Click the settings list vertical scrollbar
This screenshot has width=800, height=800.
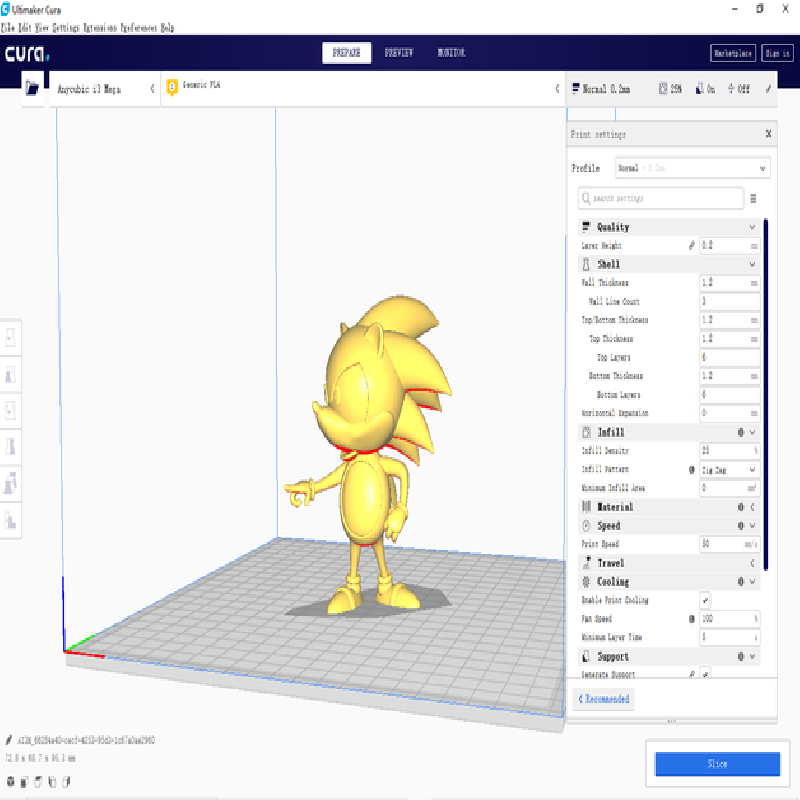pos(766,394)
